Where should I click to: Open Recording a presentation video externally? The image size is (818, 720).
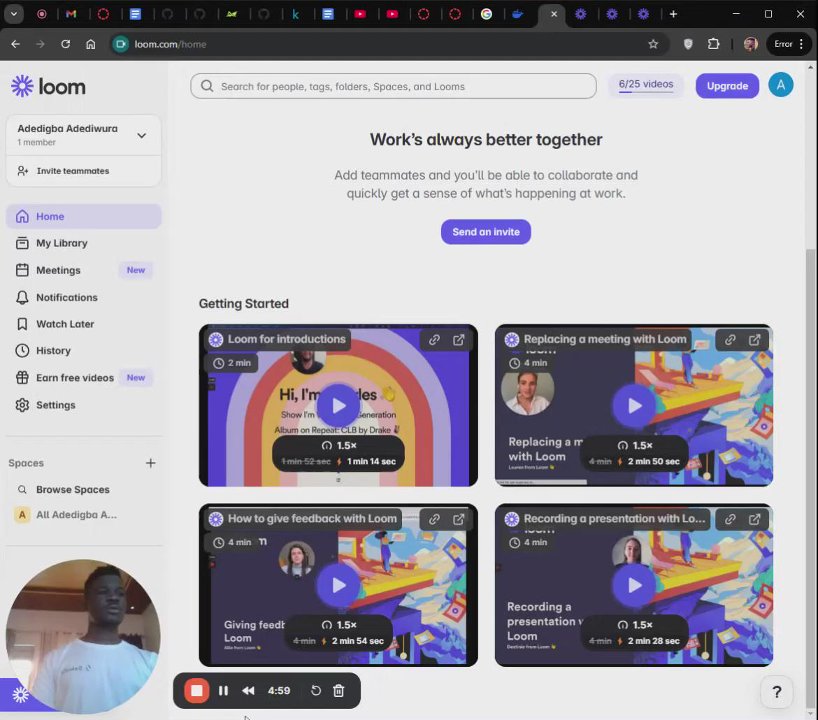(x=754, y=519)
